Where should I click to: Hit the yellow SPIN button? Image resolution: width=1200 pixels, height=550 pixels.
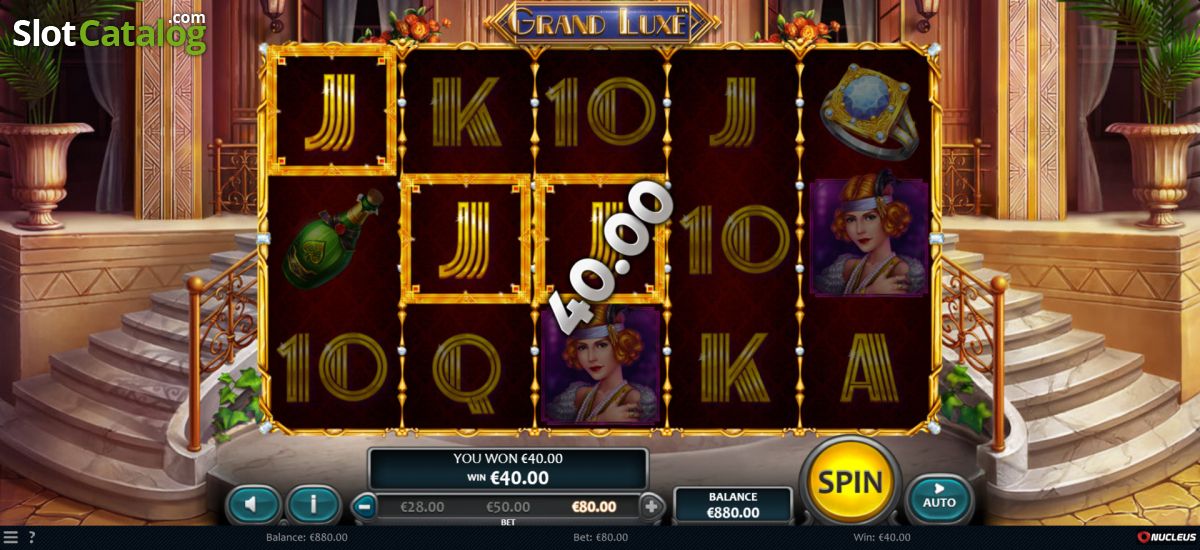coord(851,482)
